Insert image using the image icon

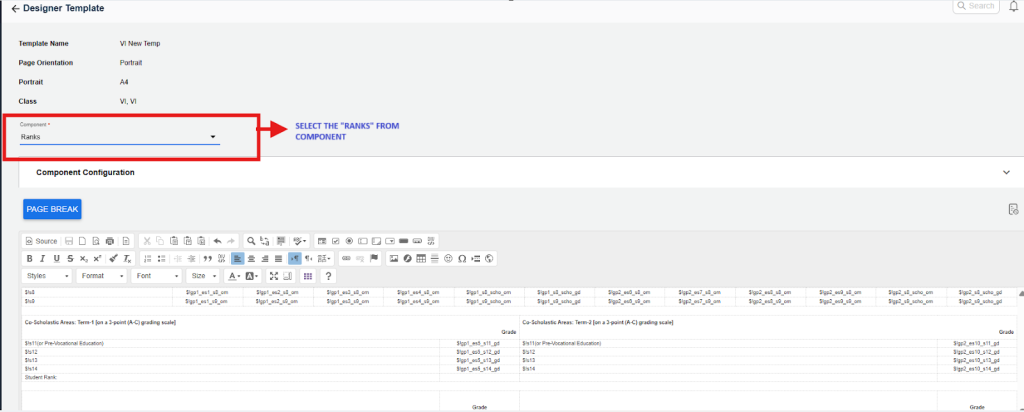click(x=394, y=258)
